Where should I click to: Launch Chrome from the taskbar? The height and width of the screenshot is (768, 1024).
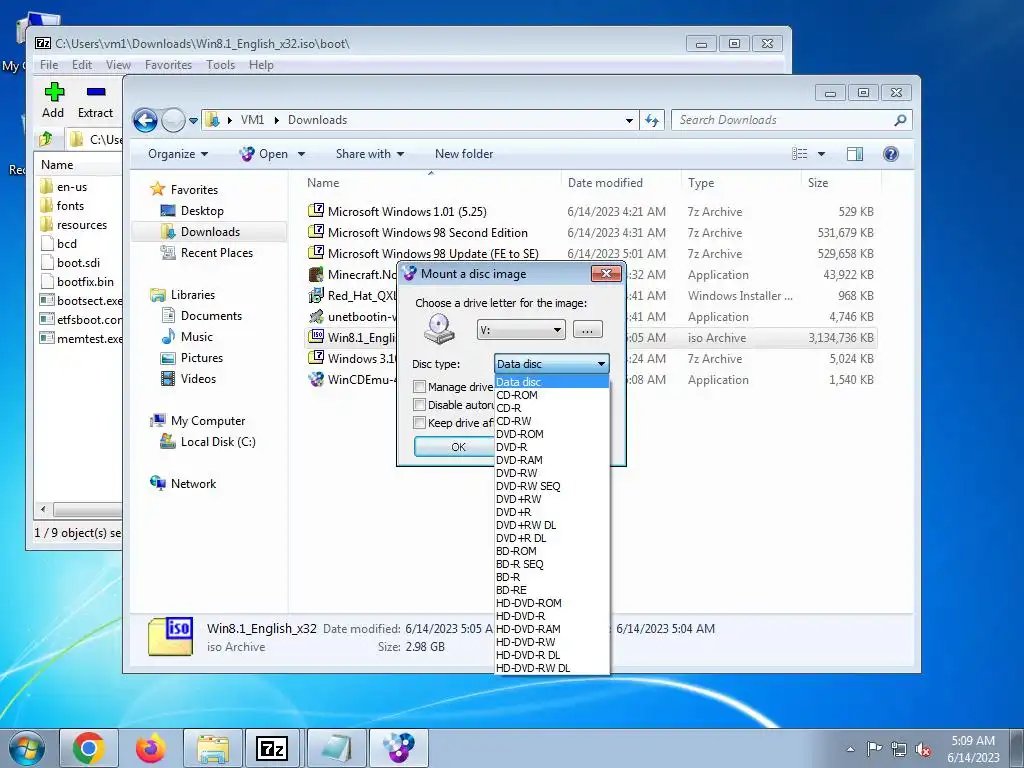[x=89, y=748]
